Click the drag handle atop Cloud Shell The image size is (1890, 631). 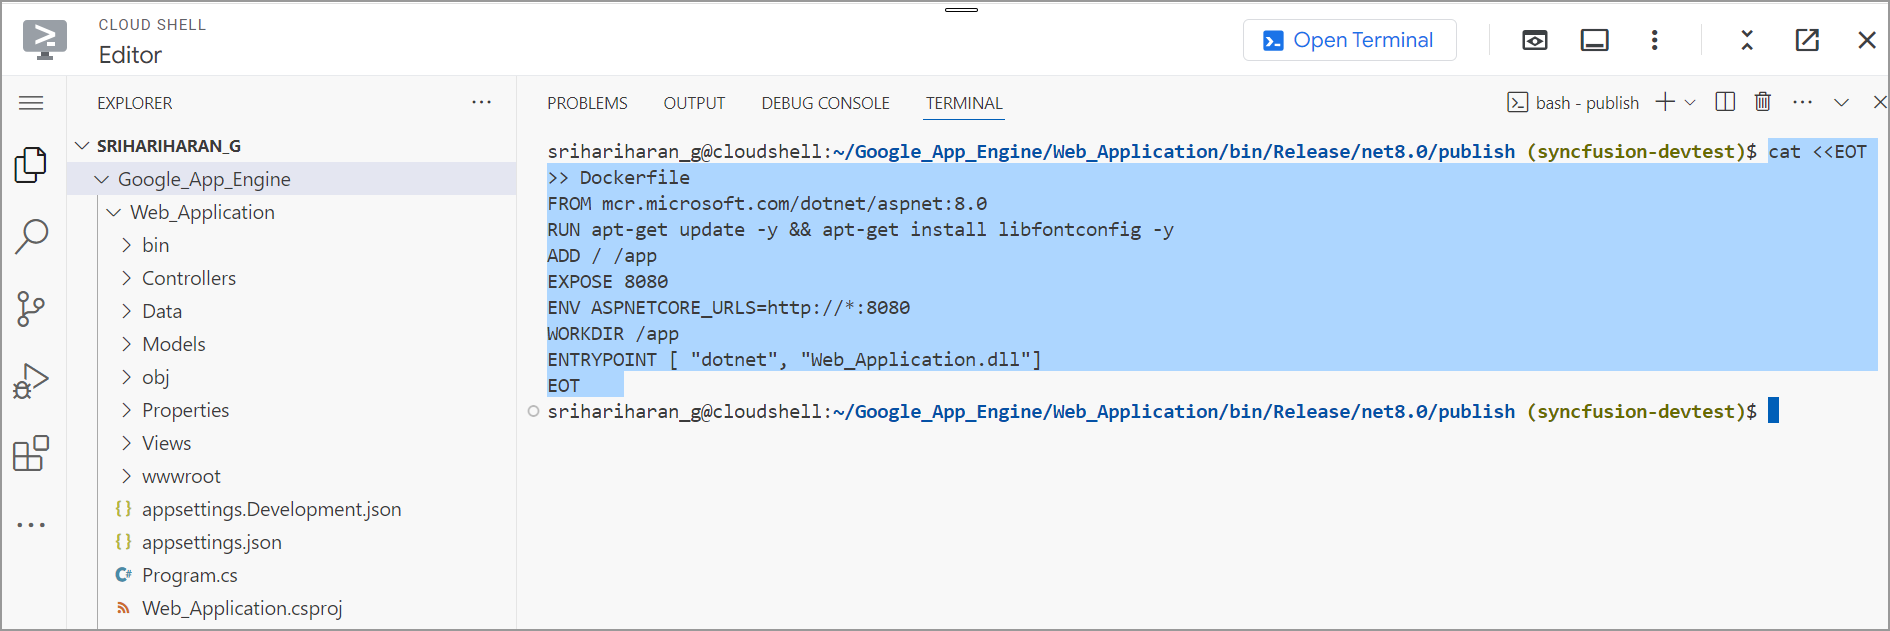tap(961, 10)
